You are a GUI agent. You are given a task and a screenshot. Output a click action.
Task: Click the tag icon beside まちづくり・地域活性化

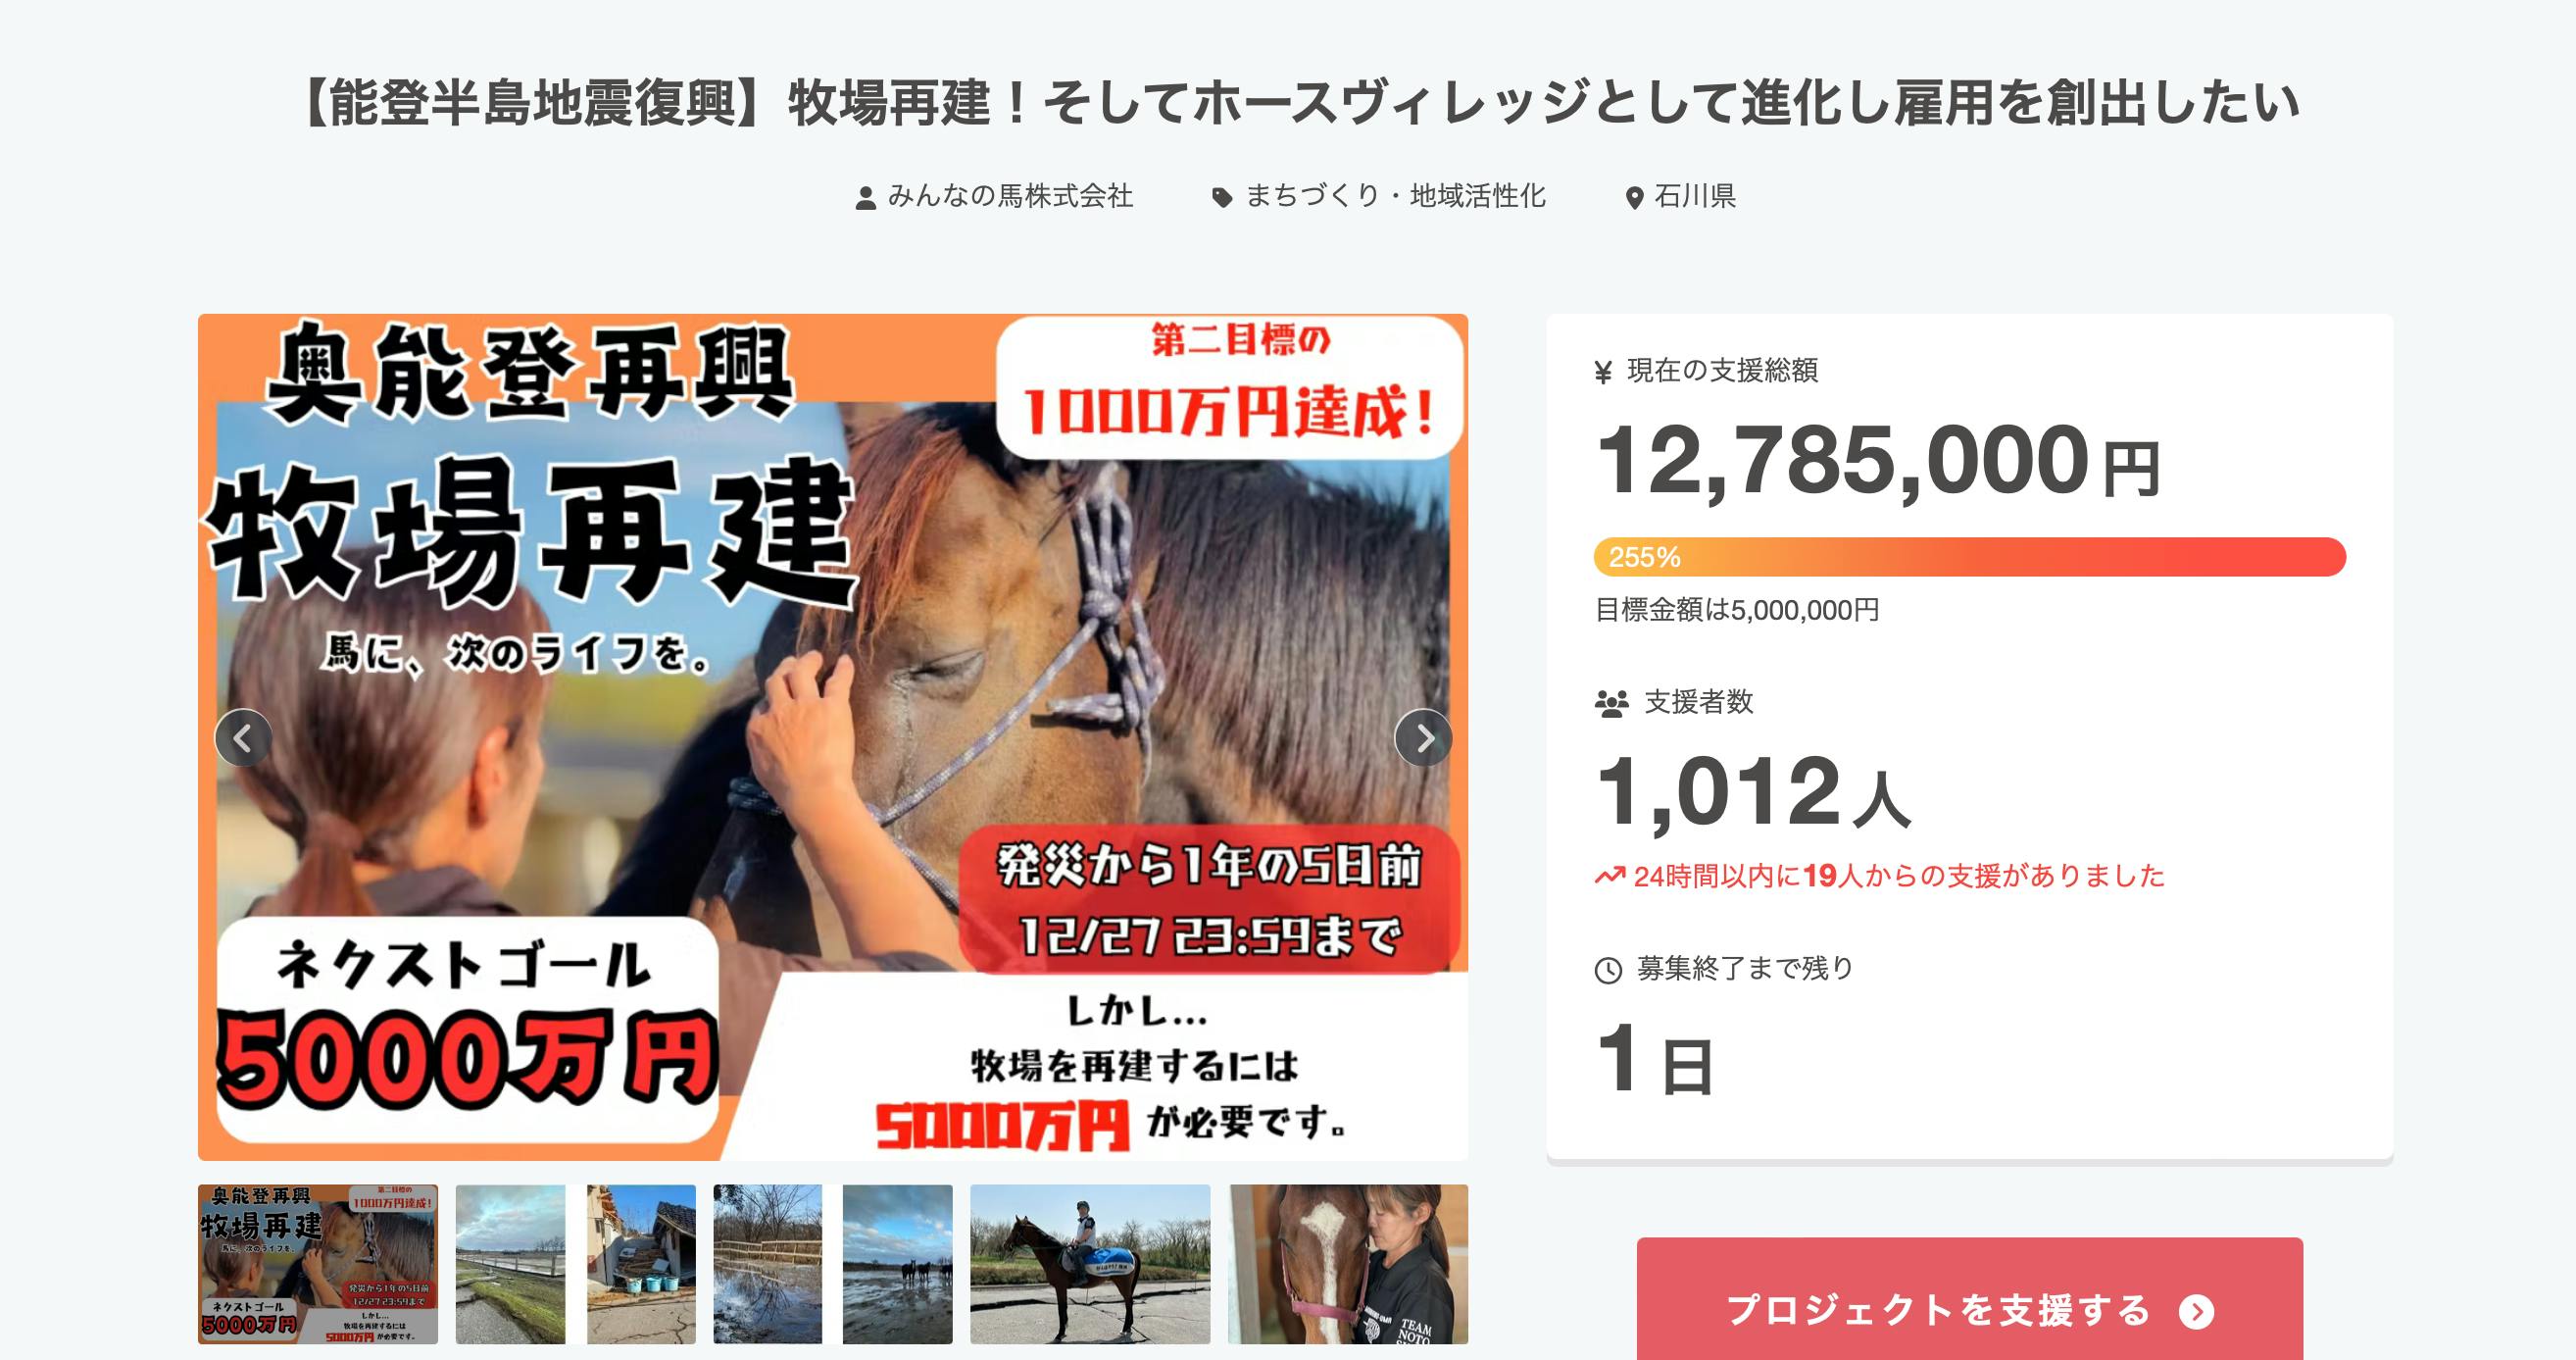coord(1222,198)
